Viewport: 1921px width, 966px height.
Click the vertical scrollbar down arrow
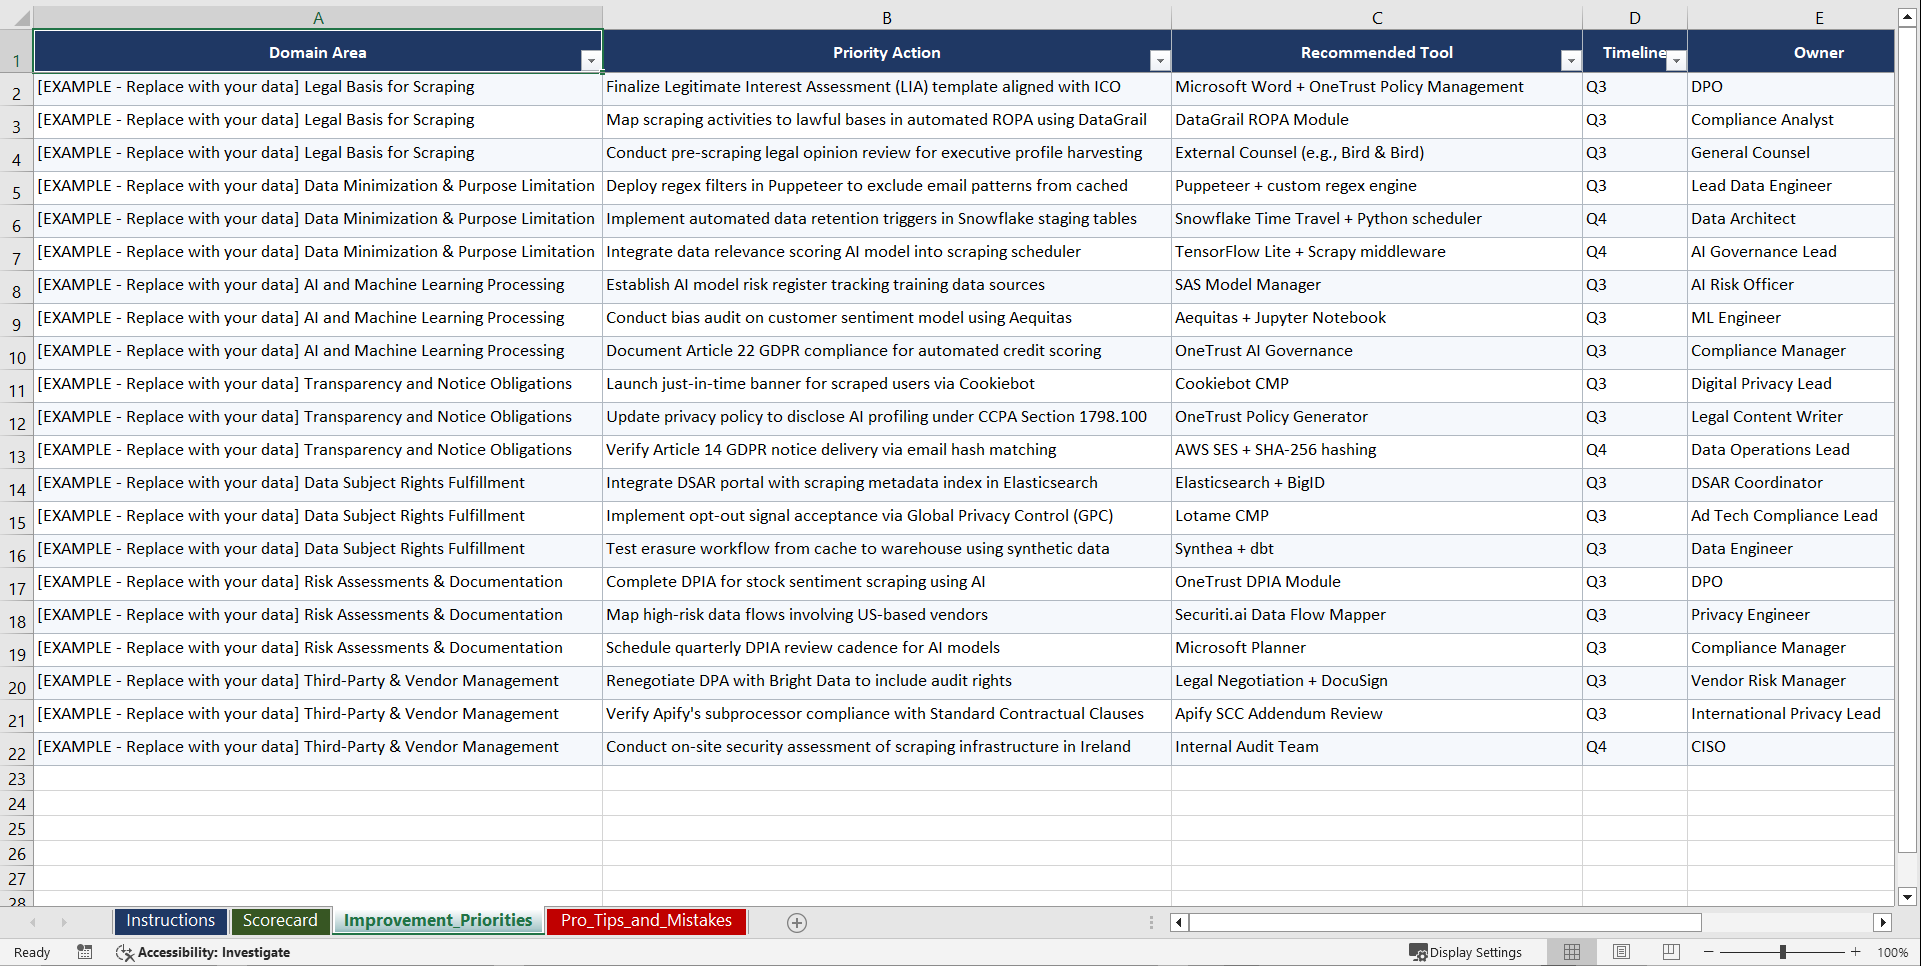coord(1906,898)
